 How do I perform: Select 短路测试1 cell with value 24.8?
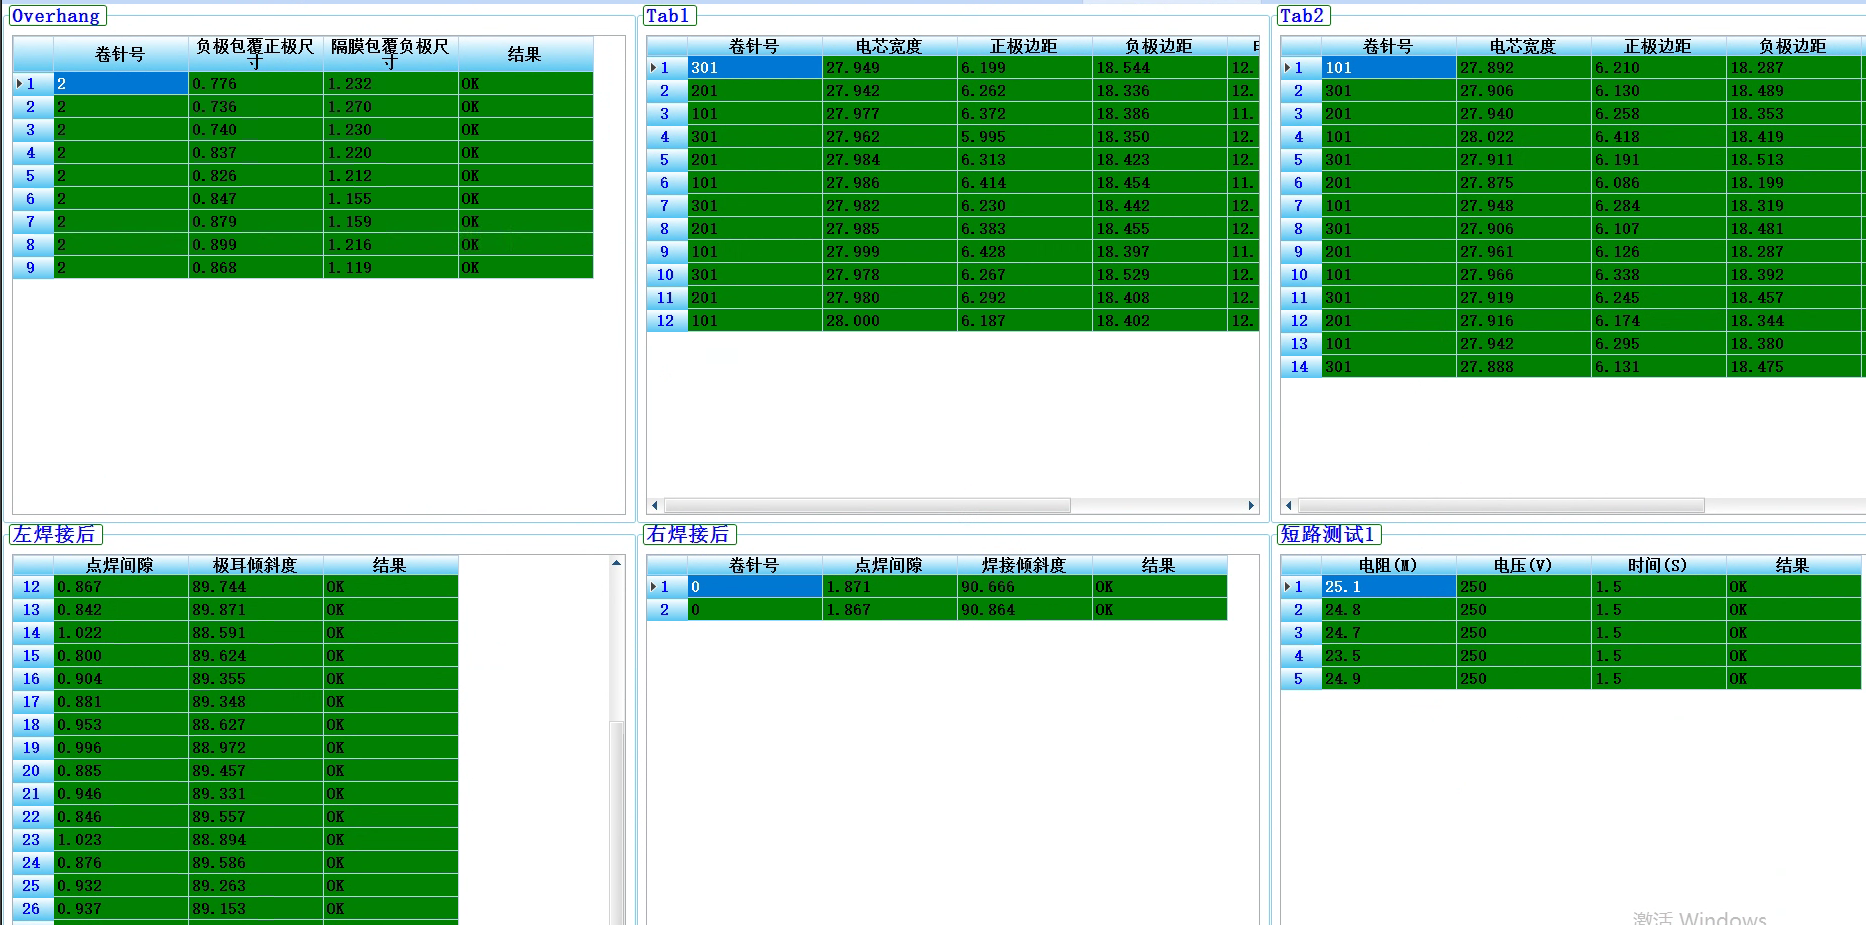click(1389, 610)
